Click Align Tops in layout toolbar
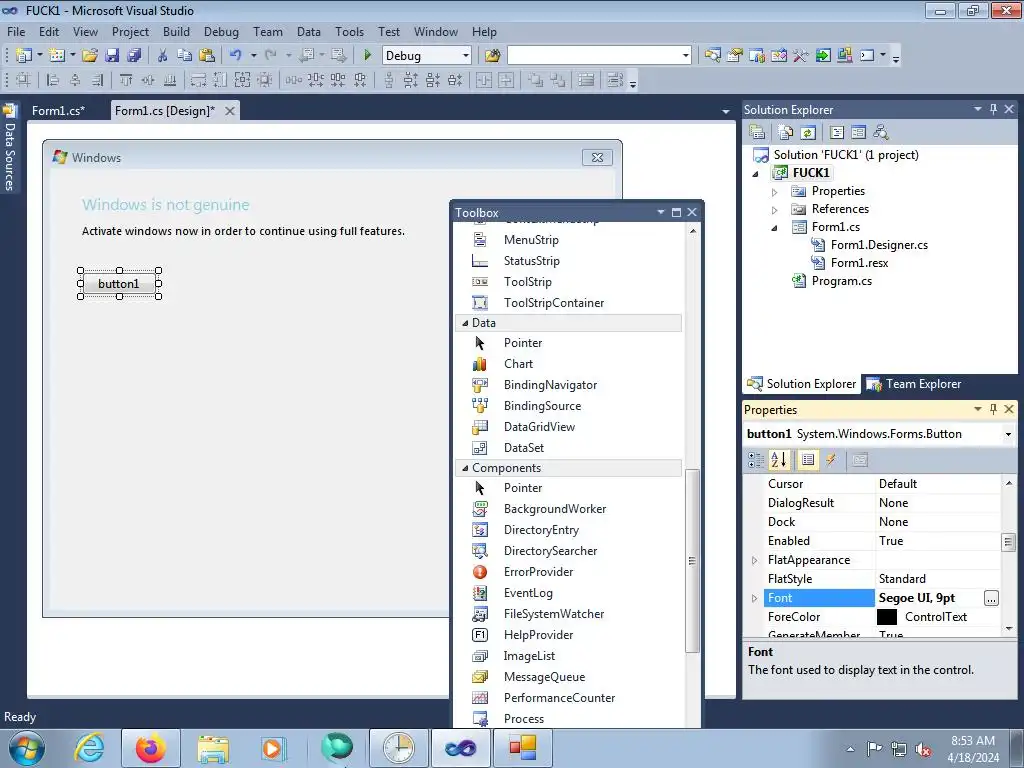 pyautogui.click(x=126, y=80)
